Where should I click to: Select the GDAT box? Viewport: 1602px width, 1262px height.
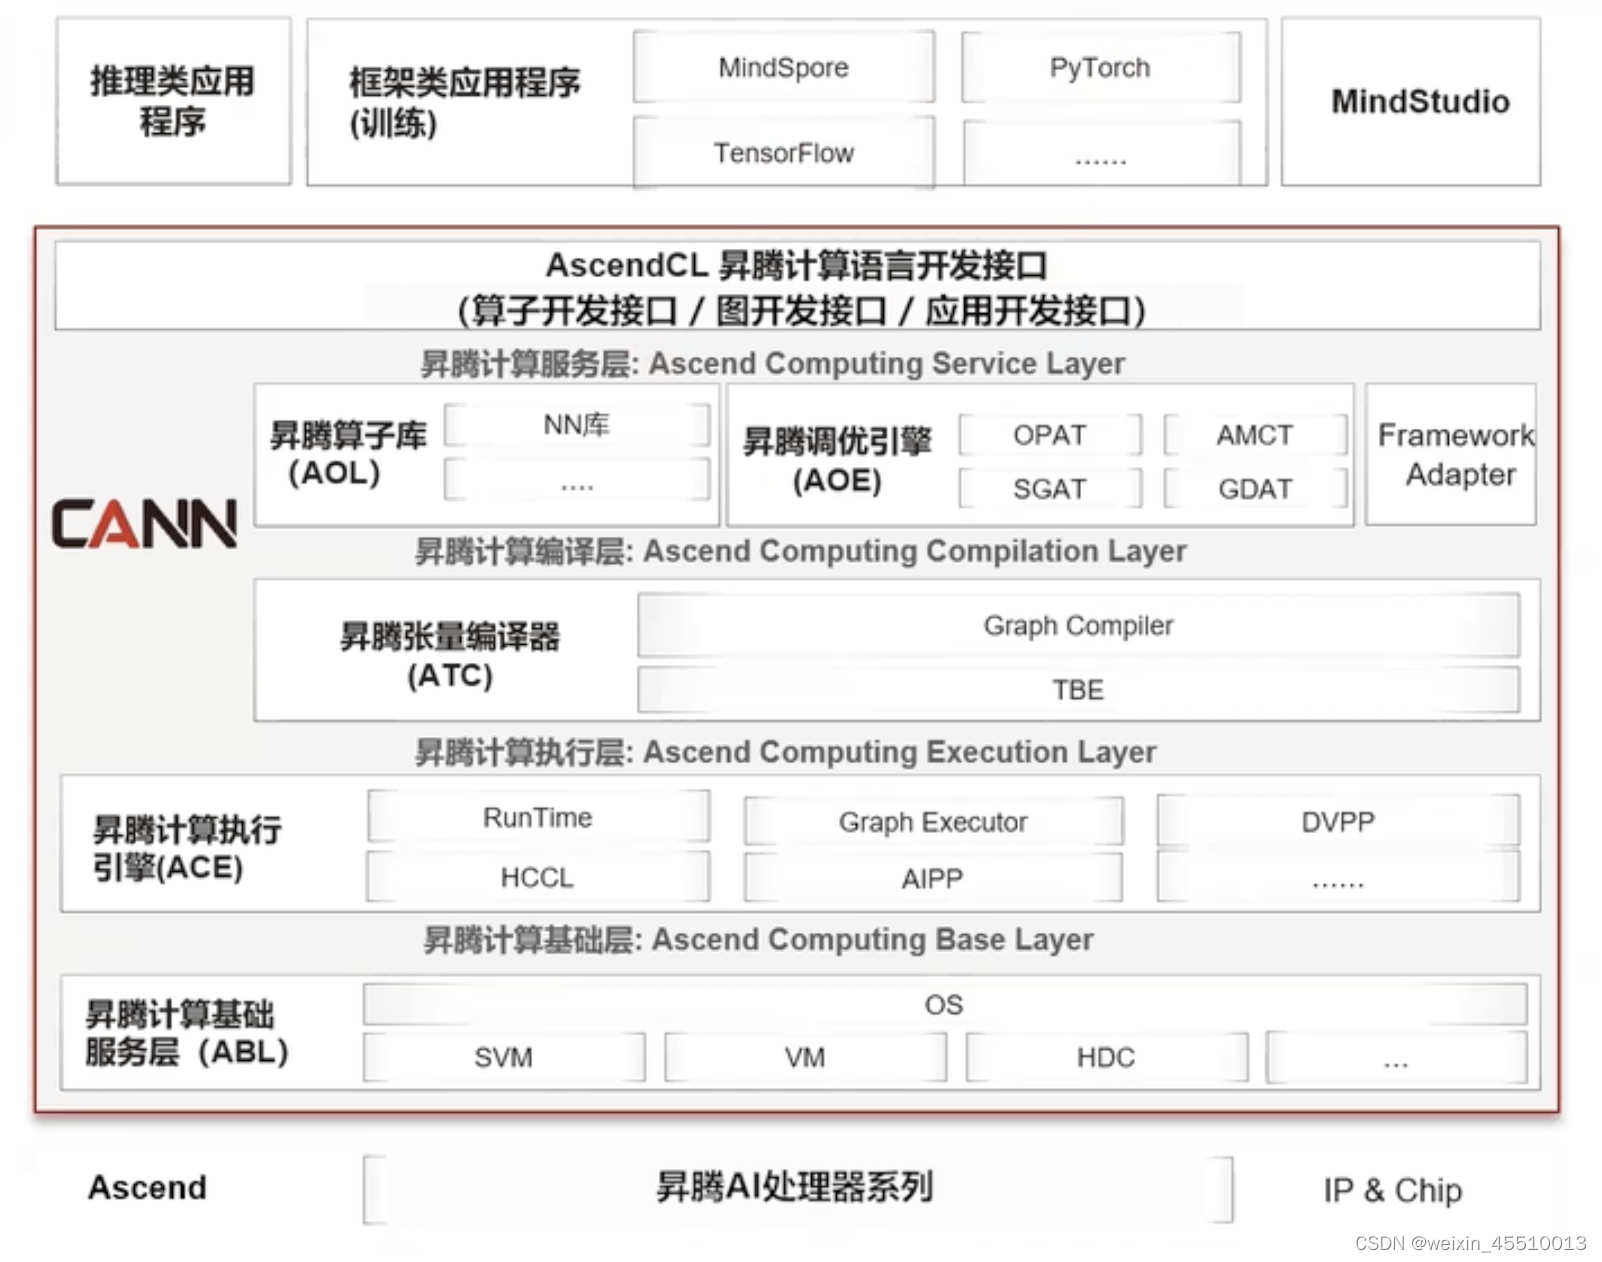tap(1255, 488)
